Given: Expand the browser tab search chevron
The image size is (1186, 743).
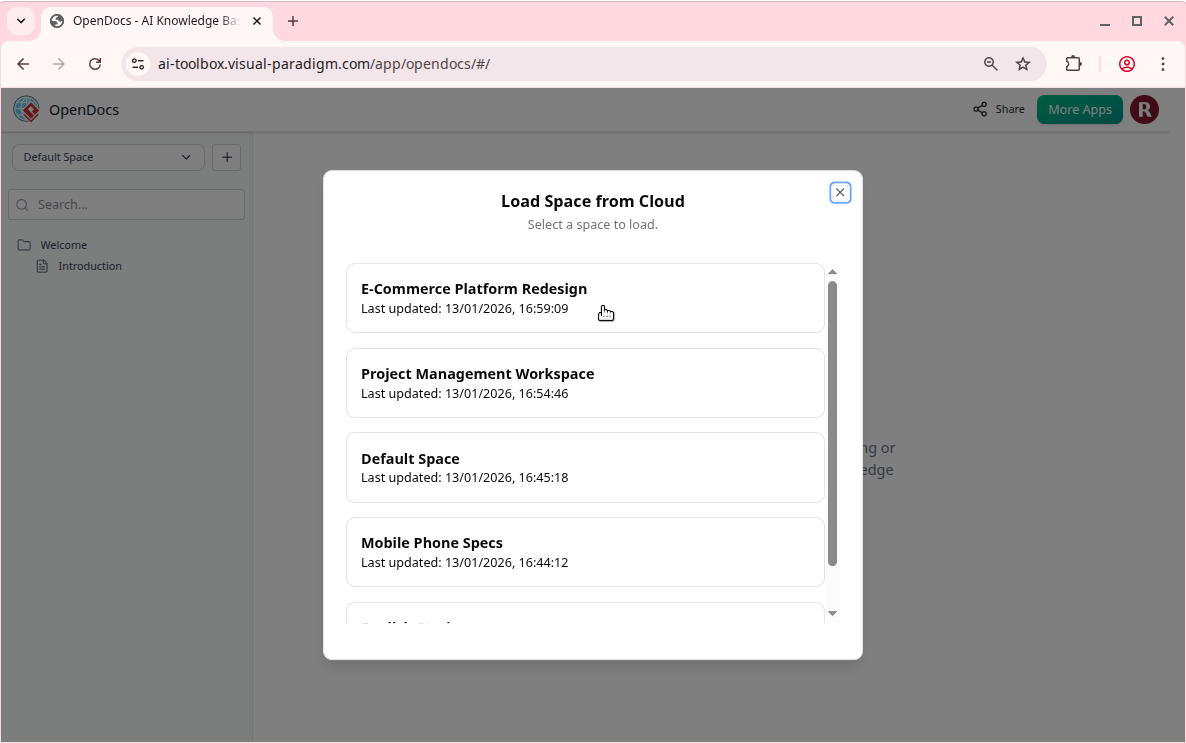Looking at the screenshot, I should [21, 20].
